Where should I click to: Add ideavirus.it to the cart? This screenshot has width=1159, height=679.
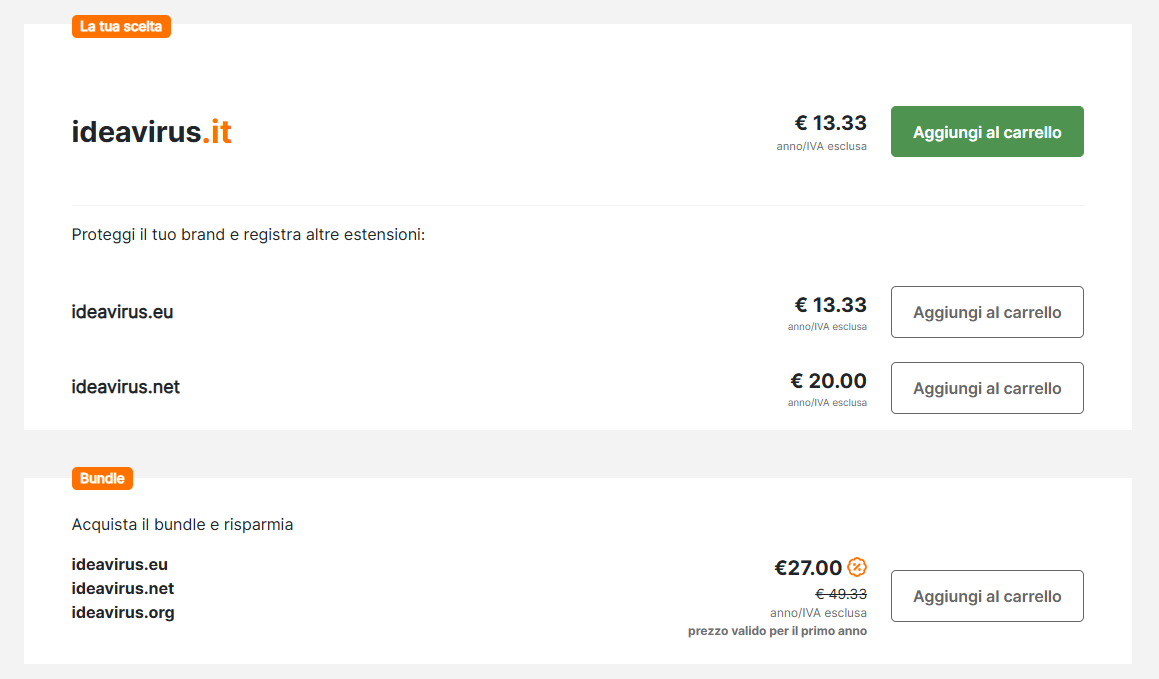[987, 132]
